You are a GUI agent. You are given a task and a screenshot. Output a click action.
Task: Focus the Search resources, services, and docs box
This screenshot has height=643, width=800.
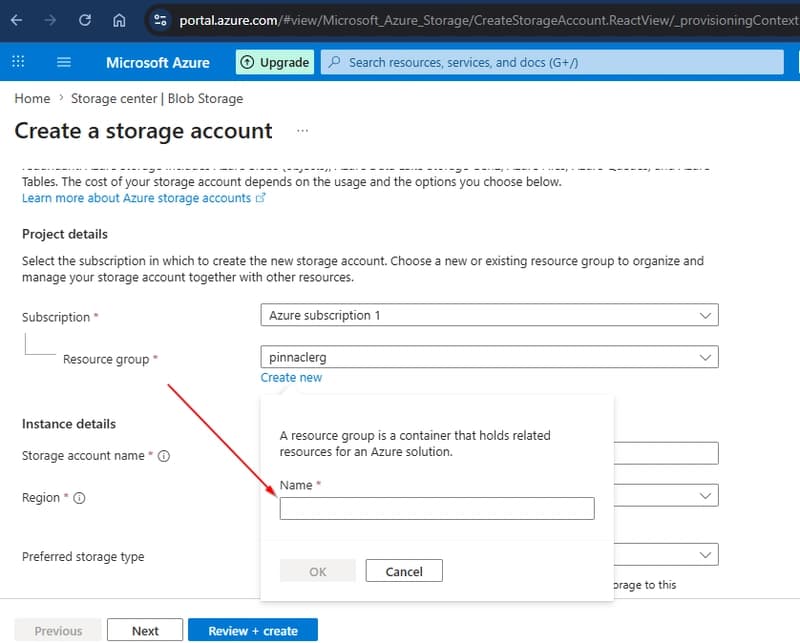552,62
